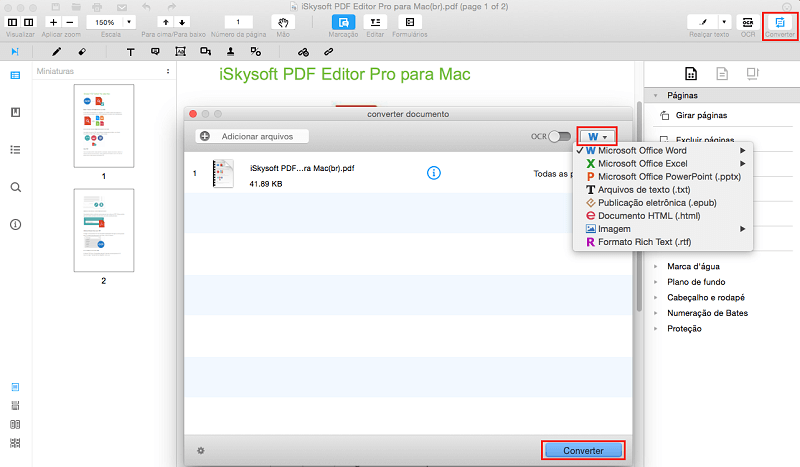Choose Formato Rich Text (.rtf)

pyautogui.click(x=663, y=242)
